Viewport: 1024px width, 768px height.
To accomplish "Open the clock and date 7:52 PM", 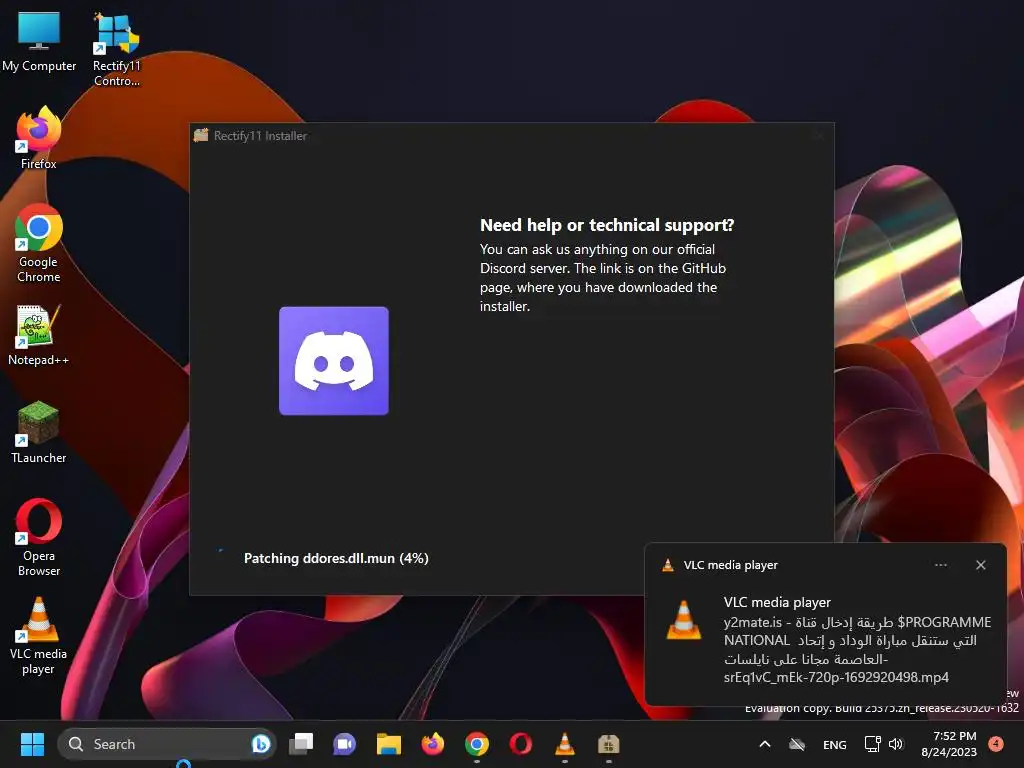I will pyautogui.click(x=949, y=744).
